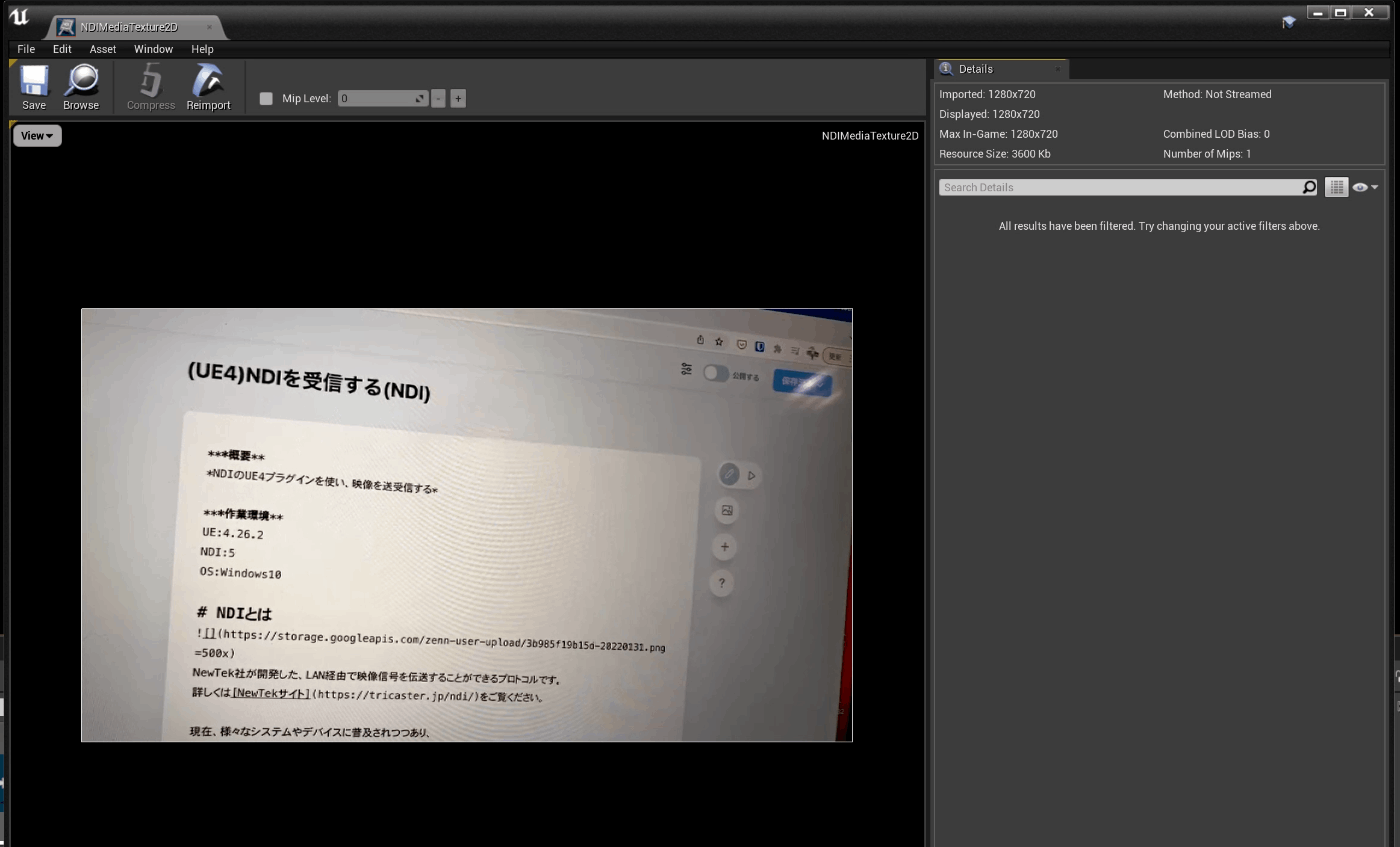The height and width of the screenshot is (847, 1400).
Task: Click the Displayed: 1280x720 text
Action: 989,114
